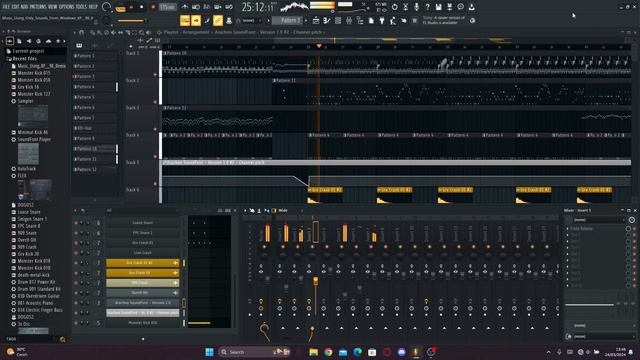Open the channel rack view icon in toolbar

[x=338, y=20]
